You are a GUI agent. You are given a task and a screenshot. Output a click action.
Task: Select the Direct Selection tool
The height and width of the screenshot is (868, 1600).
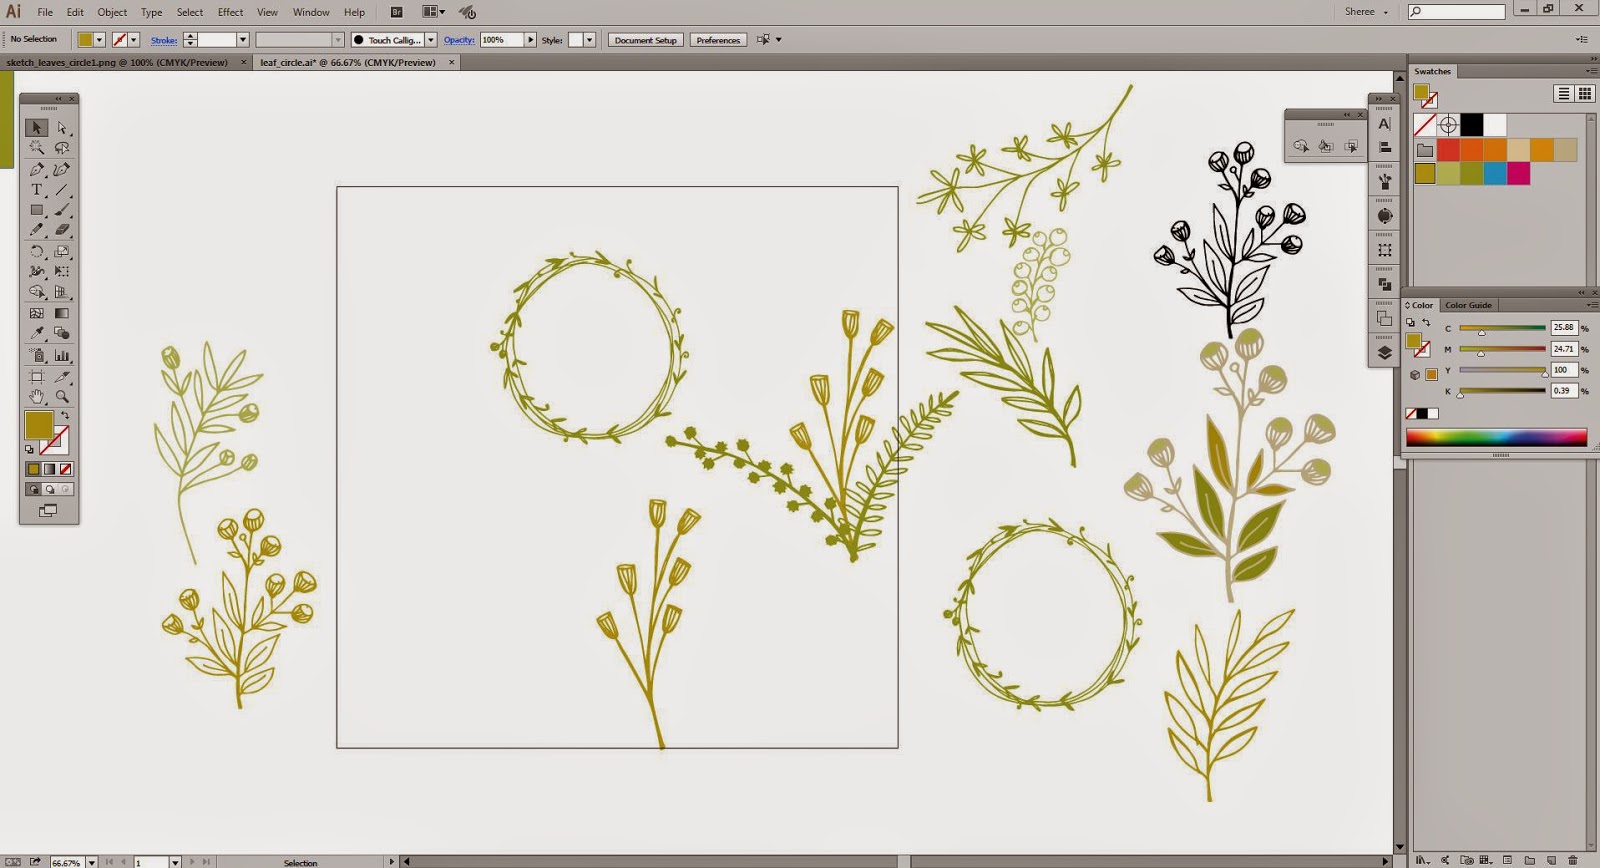(62, 128)
